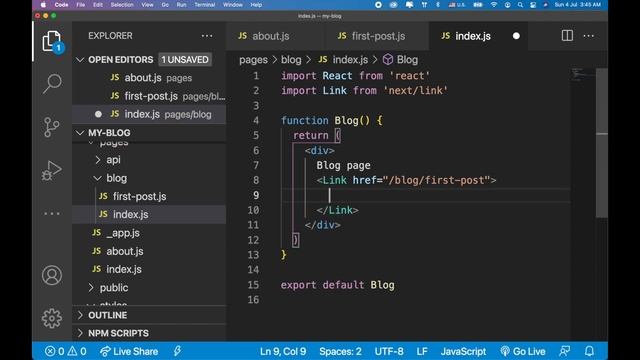Open editor More Actions menu

[589, 36]
